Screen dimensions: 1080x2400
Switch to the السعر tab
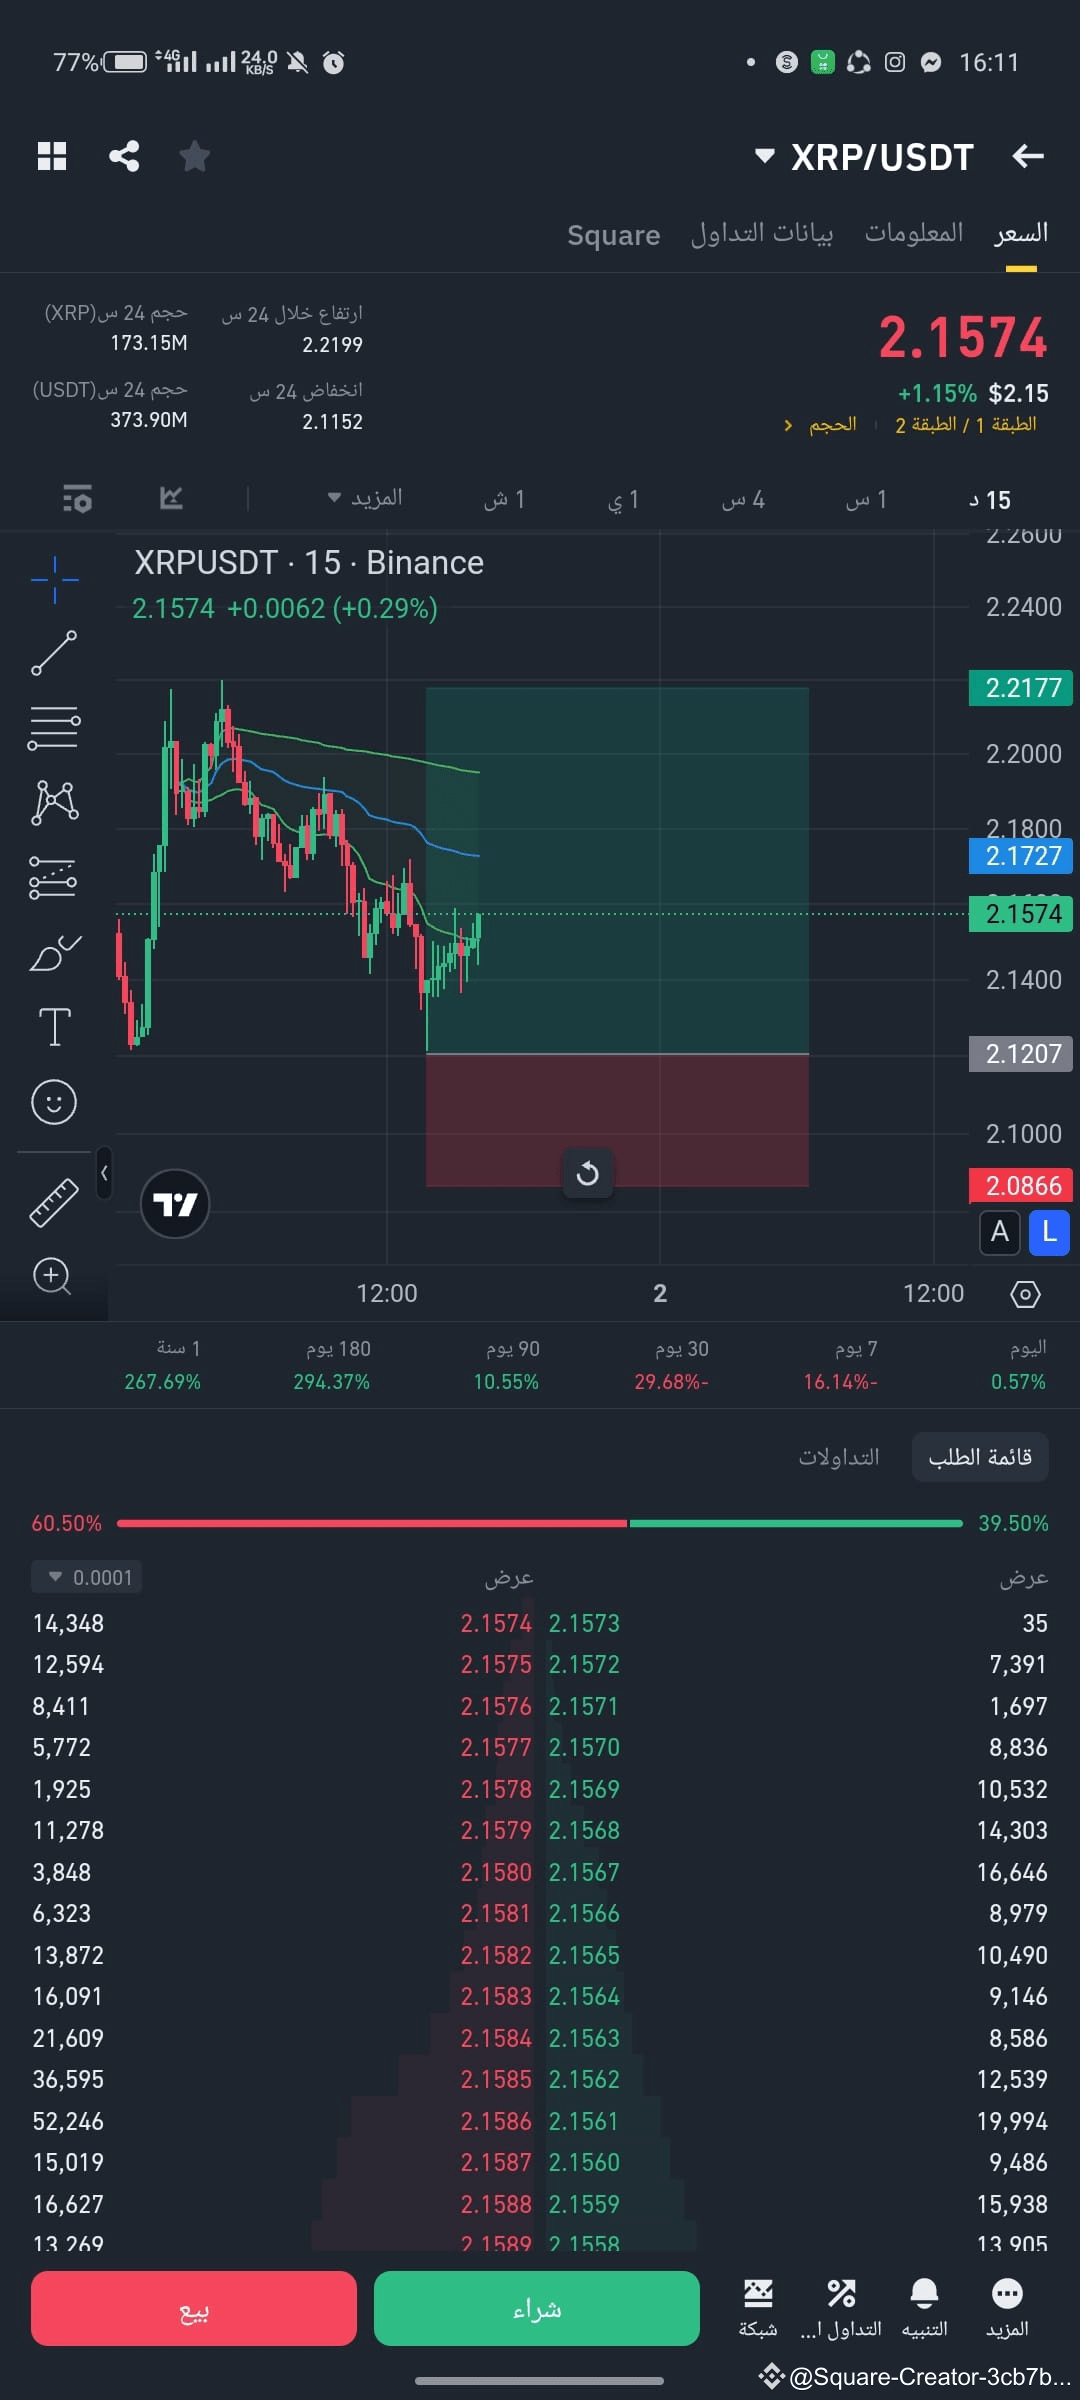click(x=1021, y=233)
